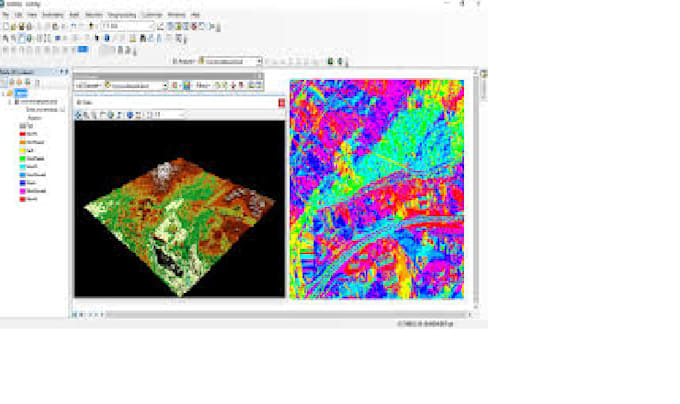The height and width of the screenshot is (404, 680).
Task: Click the colorful aspect raster map
Action: pyautogui.click(x=377, y=189)
